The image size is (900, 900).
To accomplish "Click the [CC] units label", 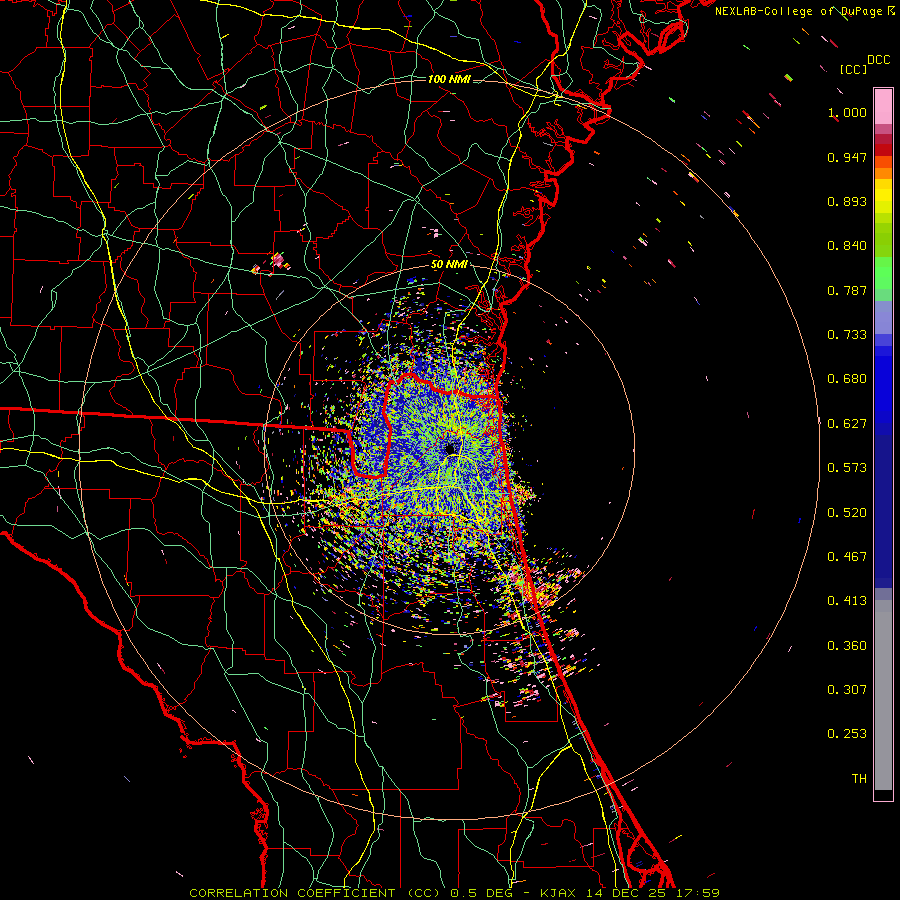I will tap(853, 69).
